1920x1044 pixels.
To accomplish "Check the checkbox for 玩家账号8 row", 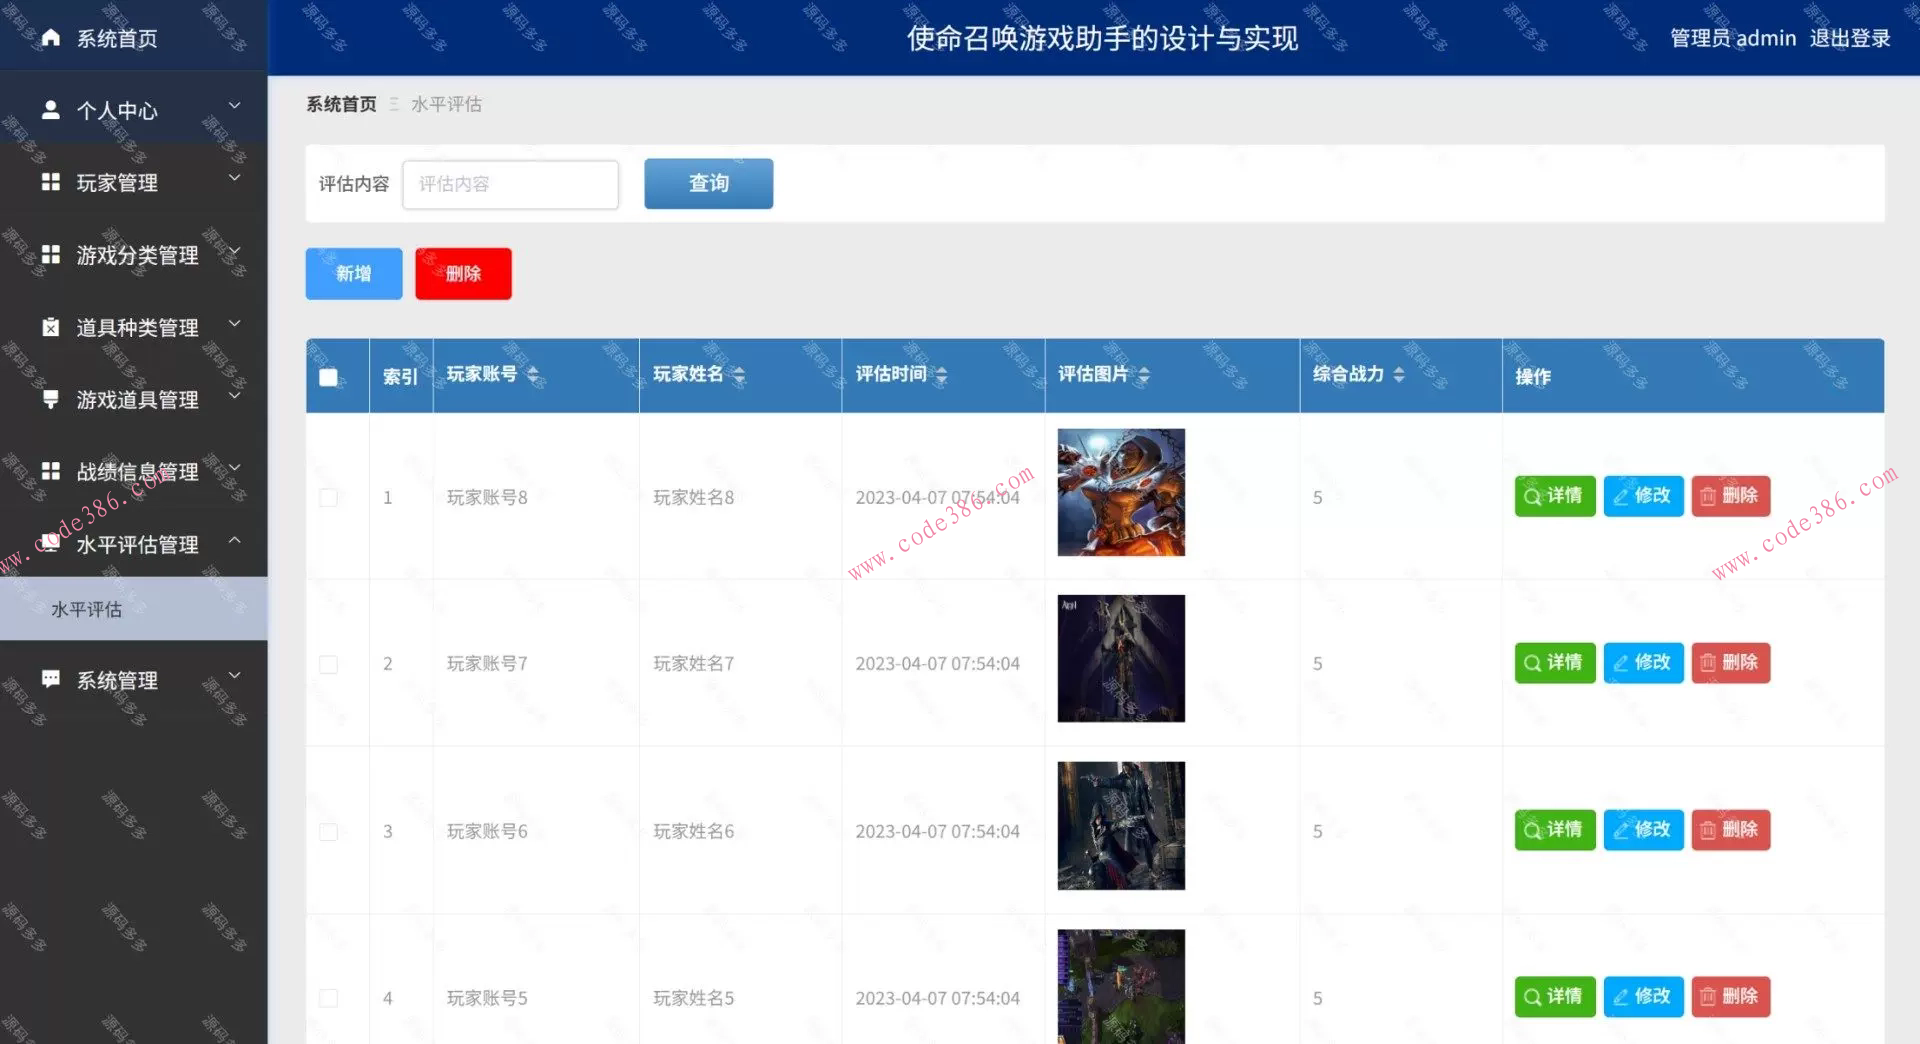I will [328, 496].
